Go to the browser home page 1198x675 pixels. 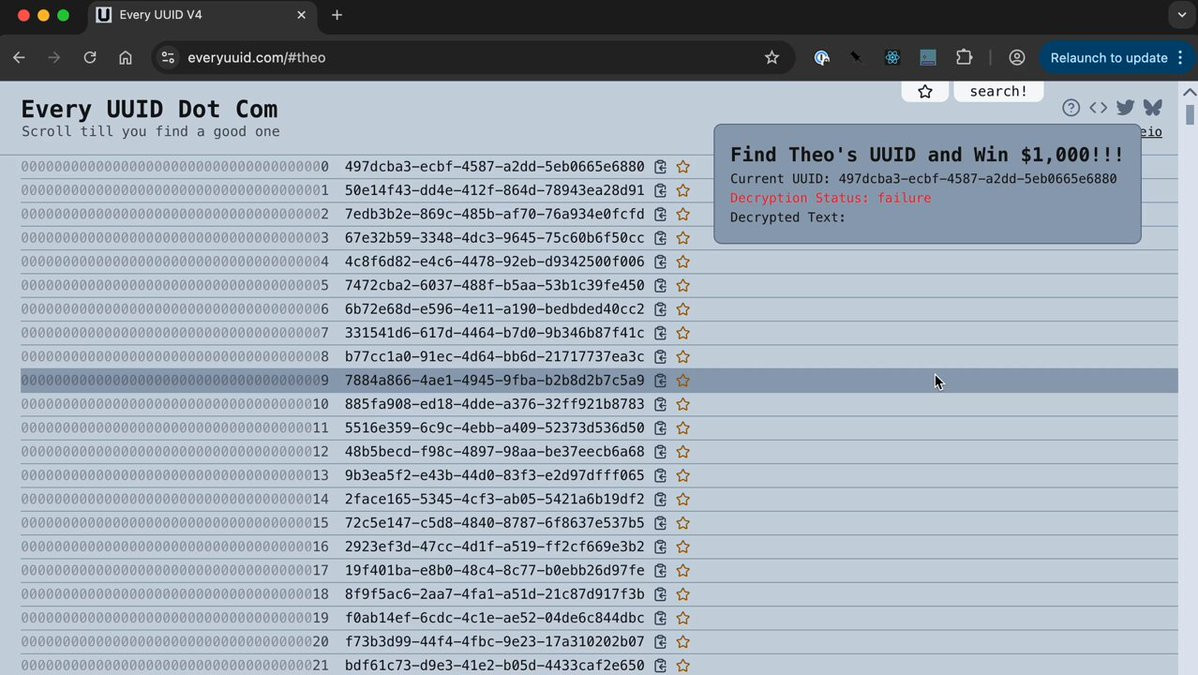125,57
